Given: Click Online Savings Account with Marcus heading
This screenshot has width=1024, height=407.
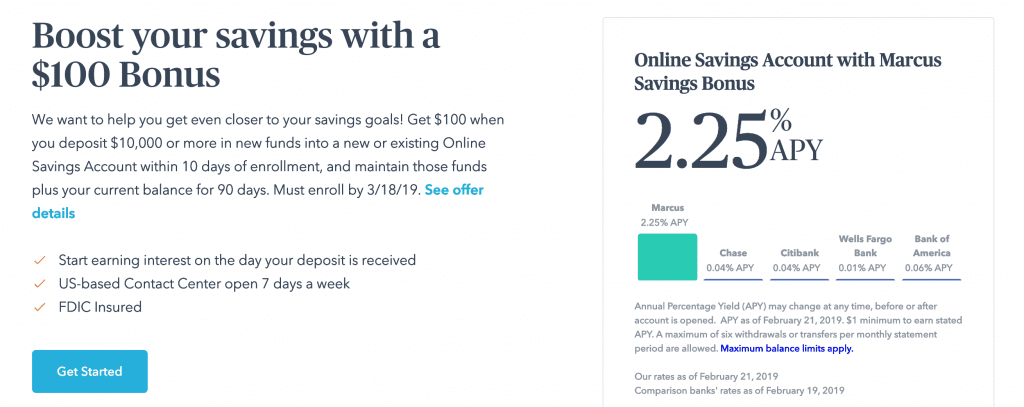Looking at the screenshot, I should coord(788,72).
